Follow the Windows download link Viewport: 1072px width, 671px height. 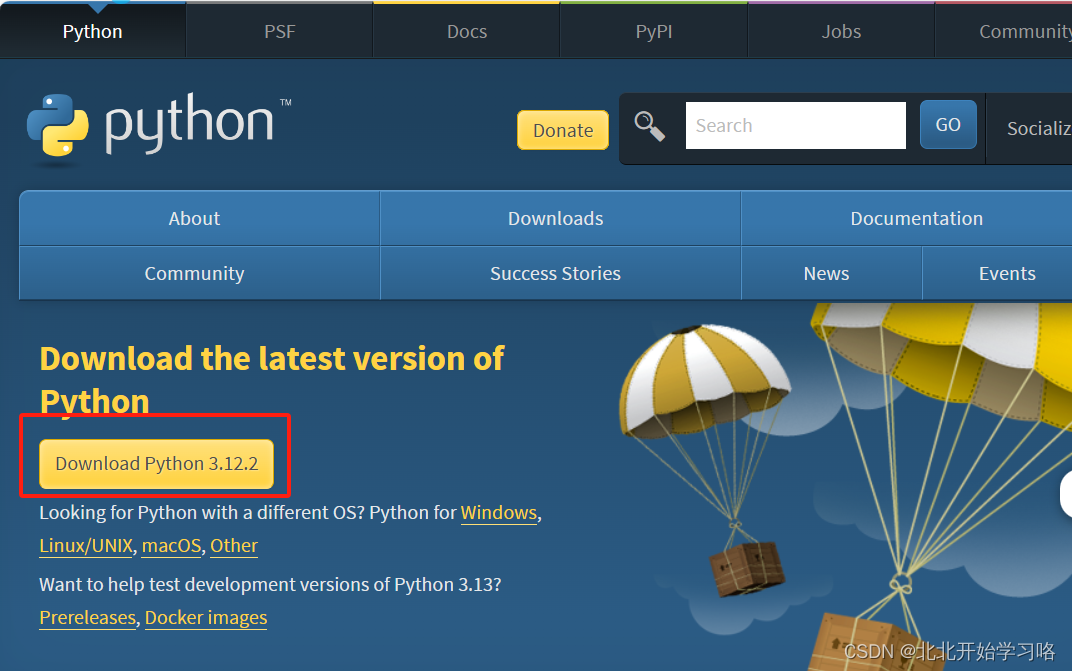click(498, 512)
